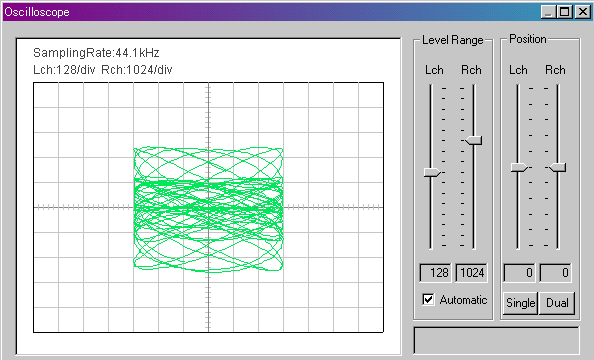Click the Single button
The height and width of the screenshot is (360, 594).
[520, 303]
